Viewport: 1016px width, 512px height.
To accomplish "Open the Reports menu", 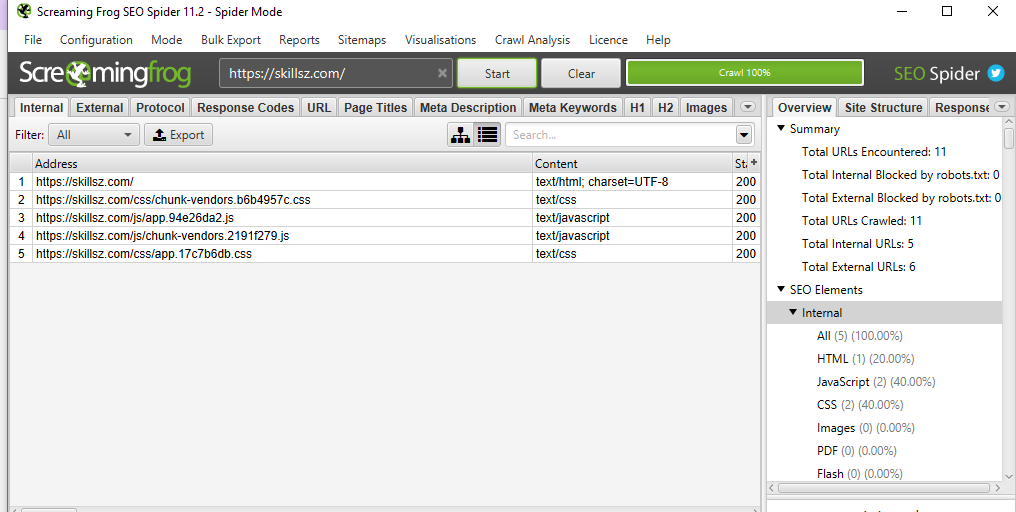I will [x=299, y=40].
